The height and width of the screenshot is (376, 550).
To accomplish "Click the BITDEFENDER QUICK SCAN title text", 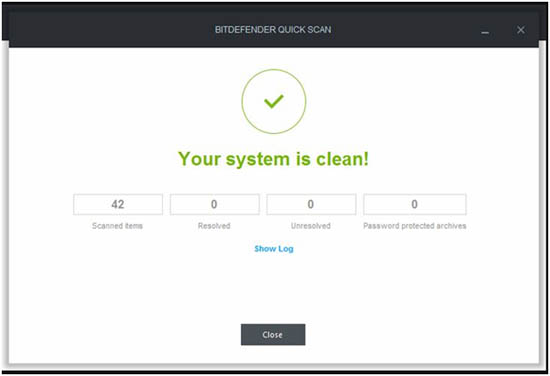I will coord(273,29).
